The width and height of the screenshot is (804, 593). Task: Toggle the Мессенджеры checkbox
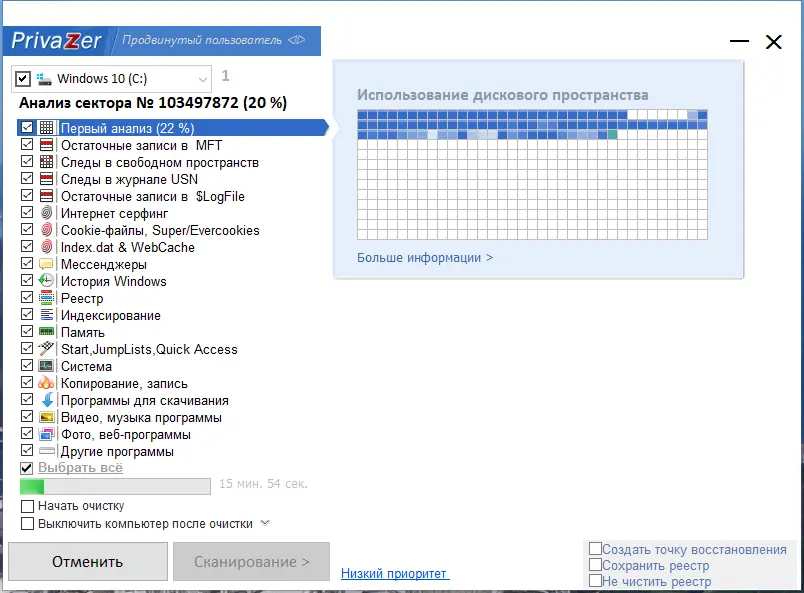[x=27, y=264]
